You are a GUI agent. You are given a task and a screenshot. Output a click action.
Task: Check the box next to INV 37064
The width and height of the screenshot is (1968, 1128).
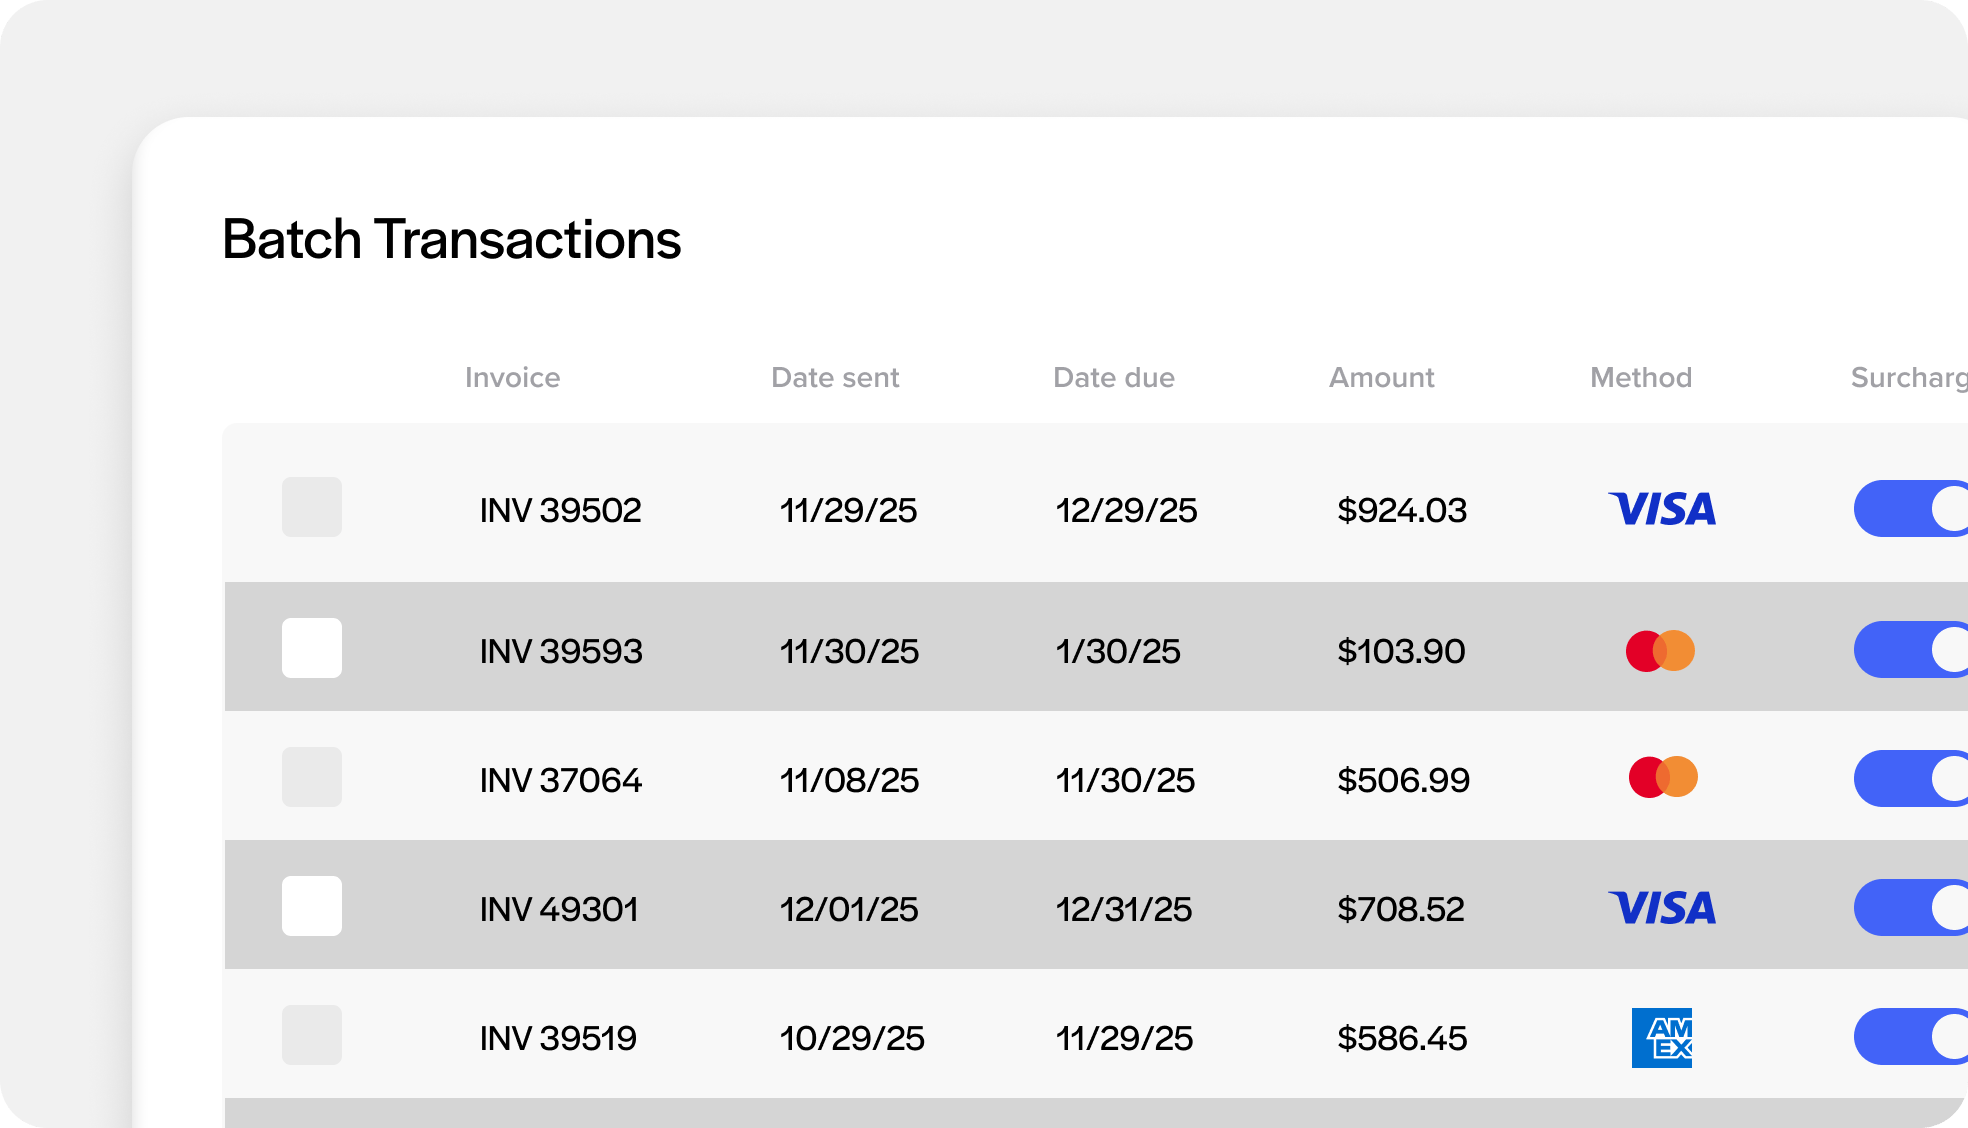[x=312, y=777]
